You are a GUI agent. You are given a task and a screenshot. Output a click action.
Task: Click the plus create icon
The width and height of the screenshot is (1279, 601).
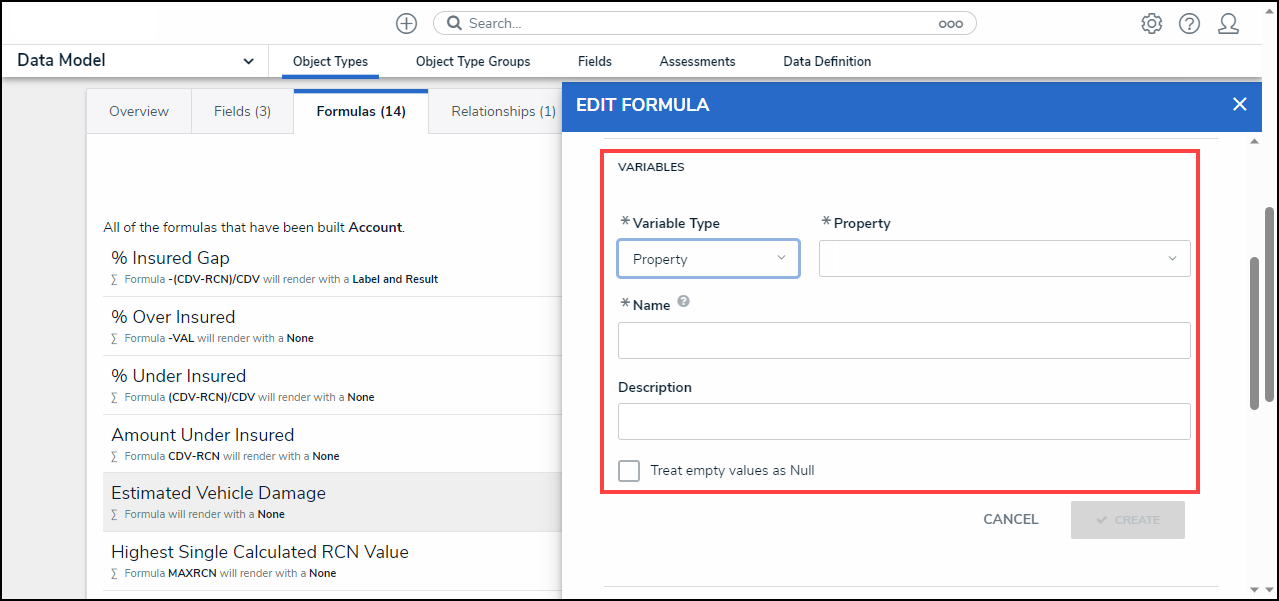point(406,23)
